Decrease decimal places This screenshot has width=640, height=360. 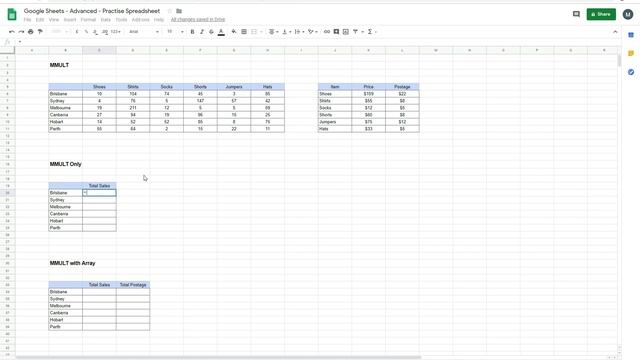coord(95,31)
